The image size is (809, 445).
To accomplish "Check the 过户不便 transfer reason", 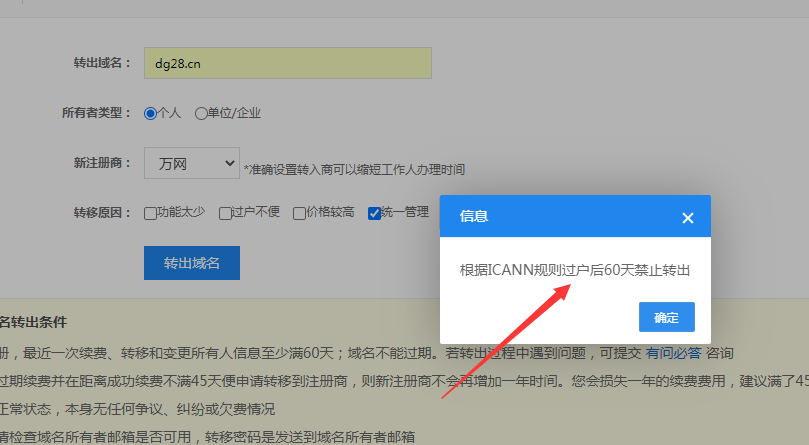I will pos(224,212).
